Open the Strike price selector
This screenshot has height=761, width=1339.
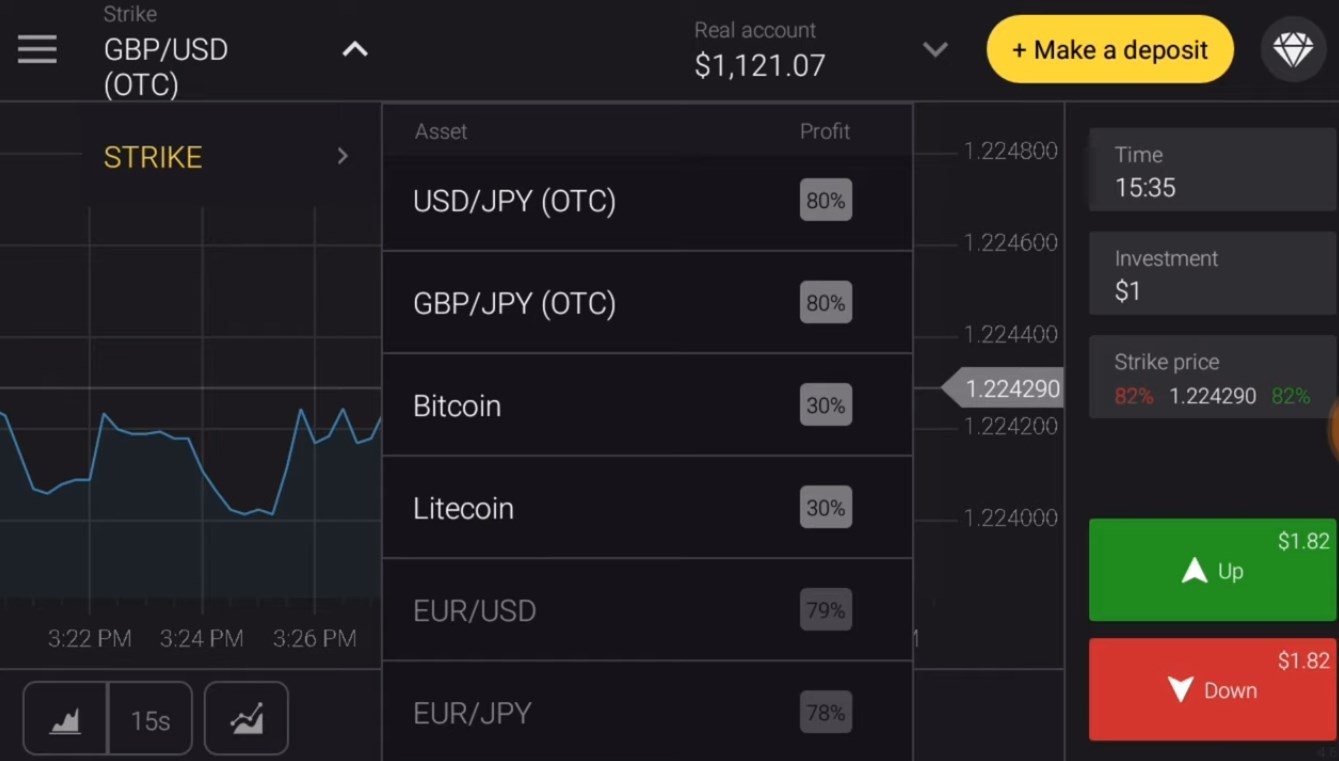(x=1212, y=378)
